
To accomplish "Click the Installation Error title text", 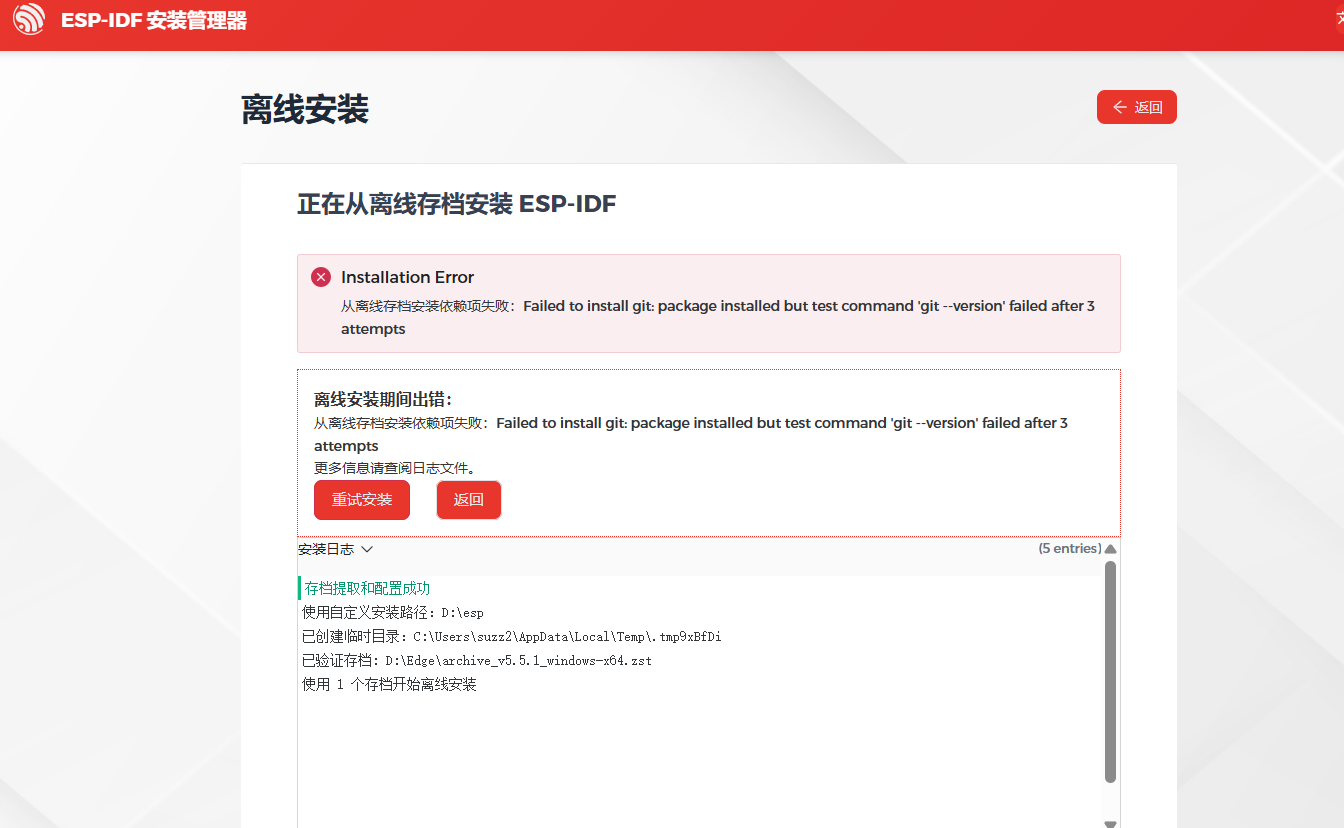I will (x=408, y=277).
